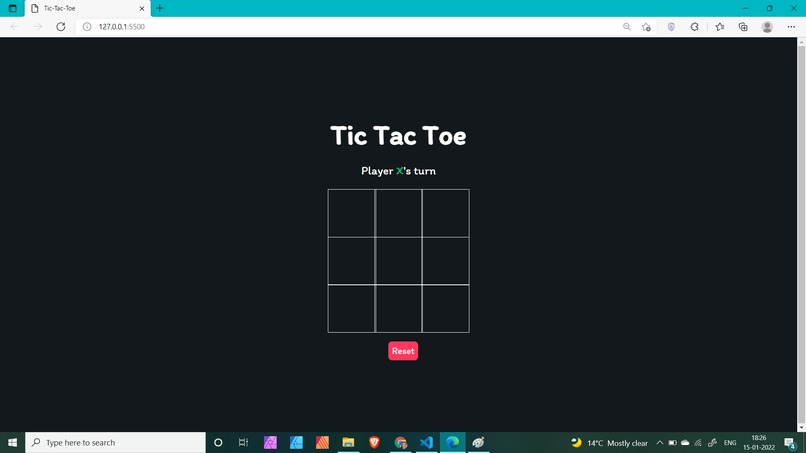Open Visual Studio Code from the taskbar
Screen dimensions: 806x453
point(426,442)
